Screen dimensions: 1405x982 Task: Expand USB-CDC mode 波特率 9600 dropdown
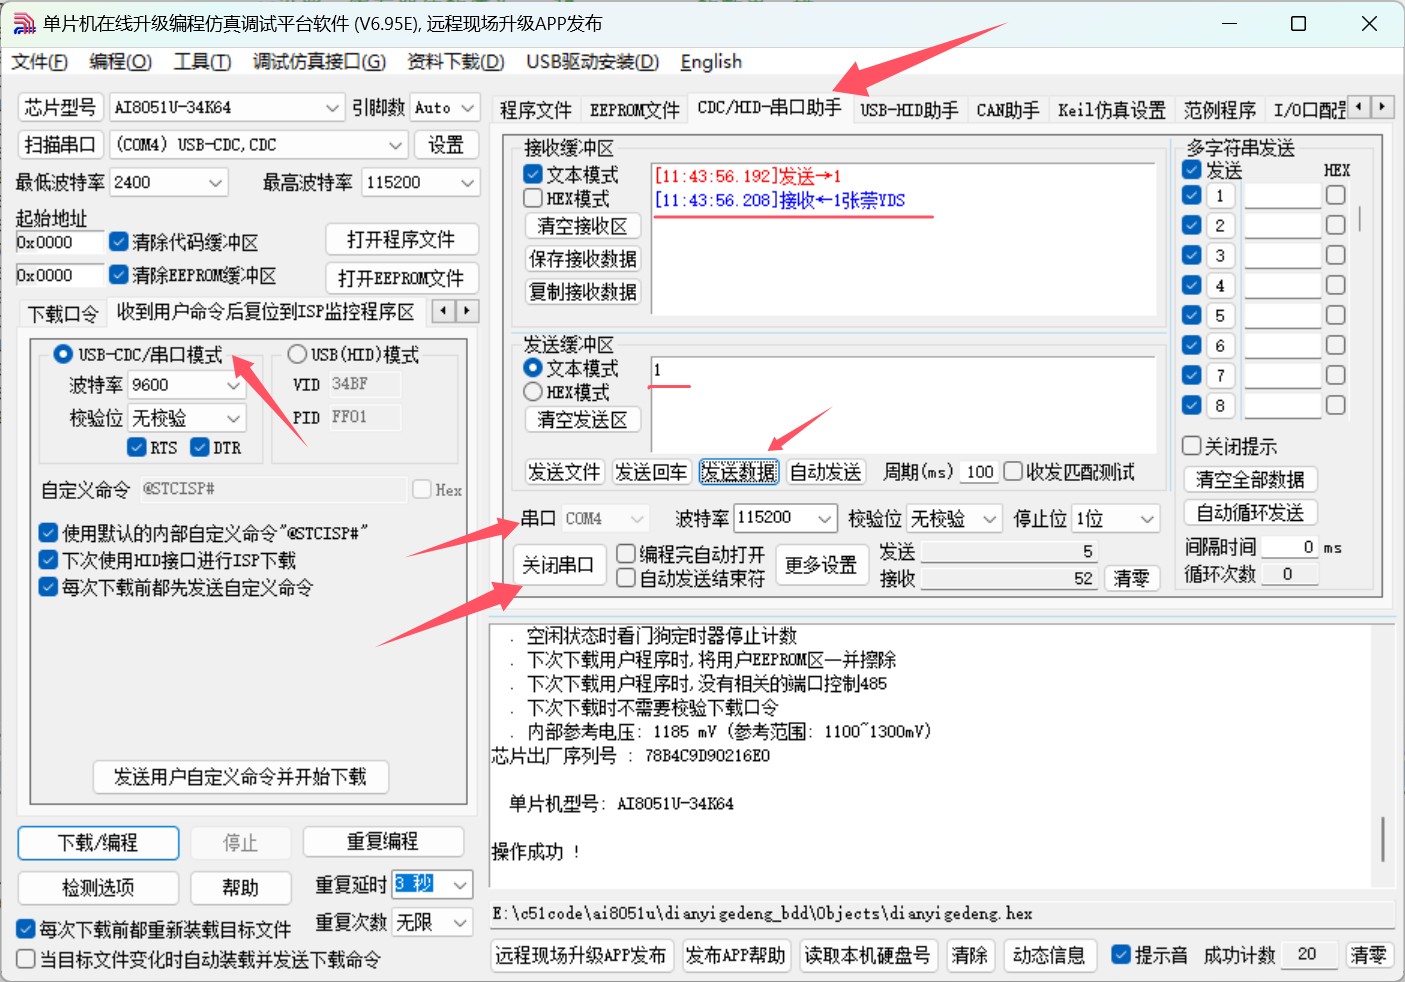[234, 385]
